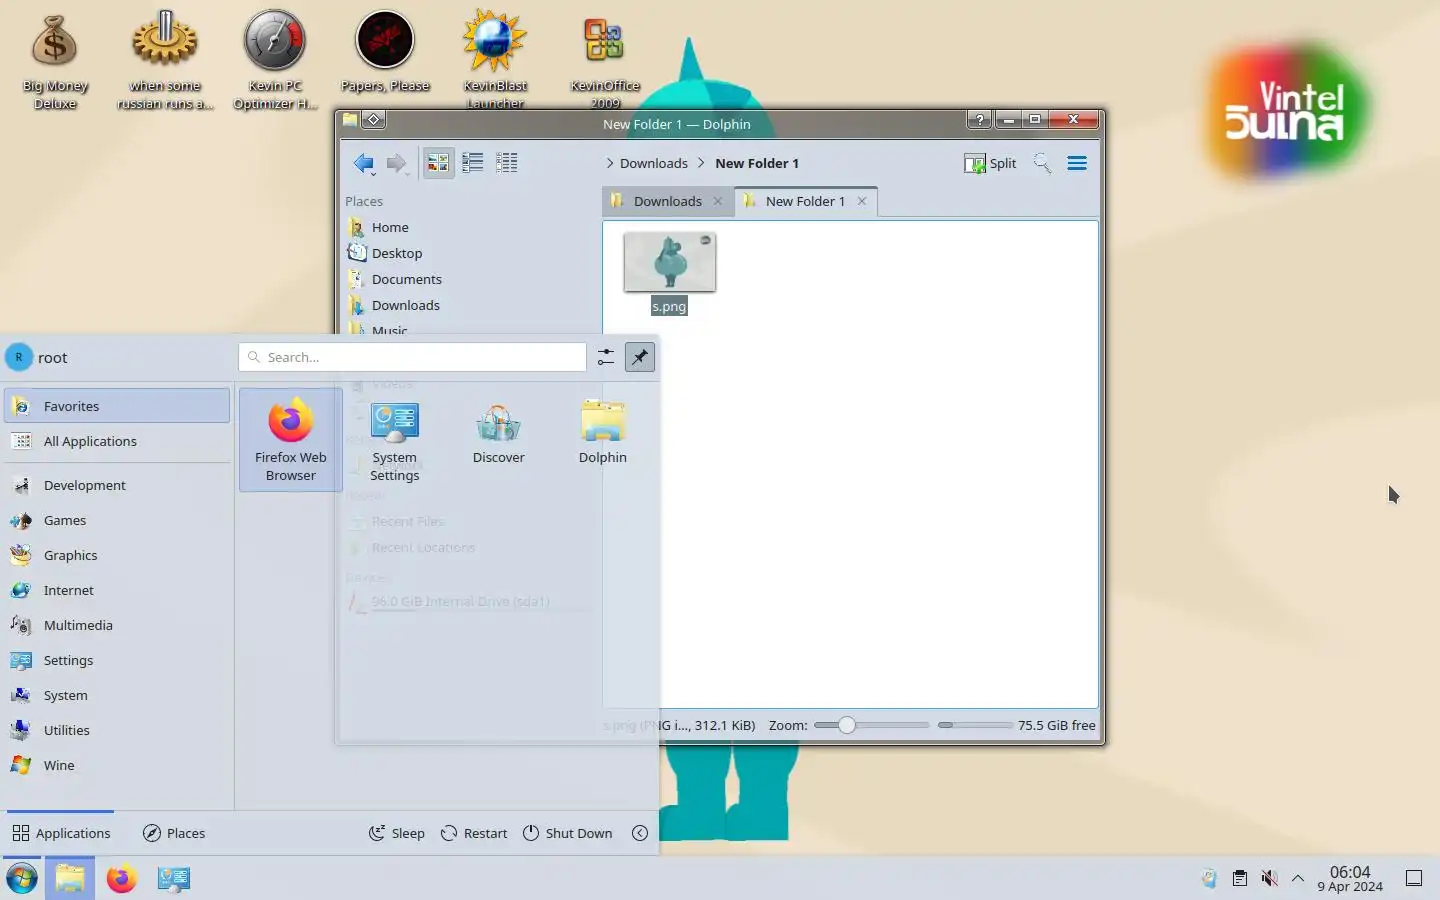Open Papers, Please desktop icon
This screenshot has width=1440, height=900.
(385, 52)
